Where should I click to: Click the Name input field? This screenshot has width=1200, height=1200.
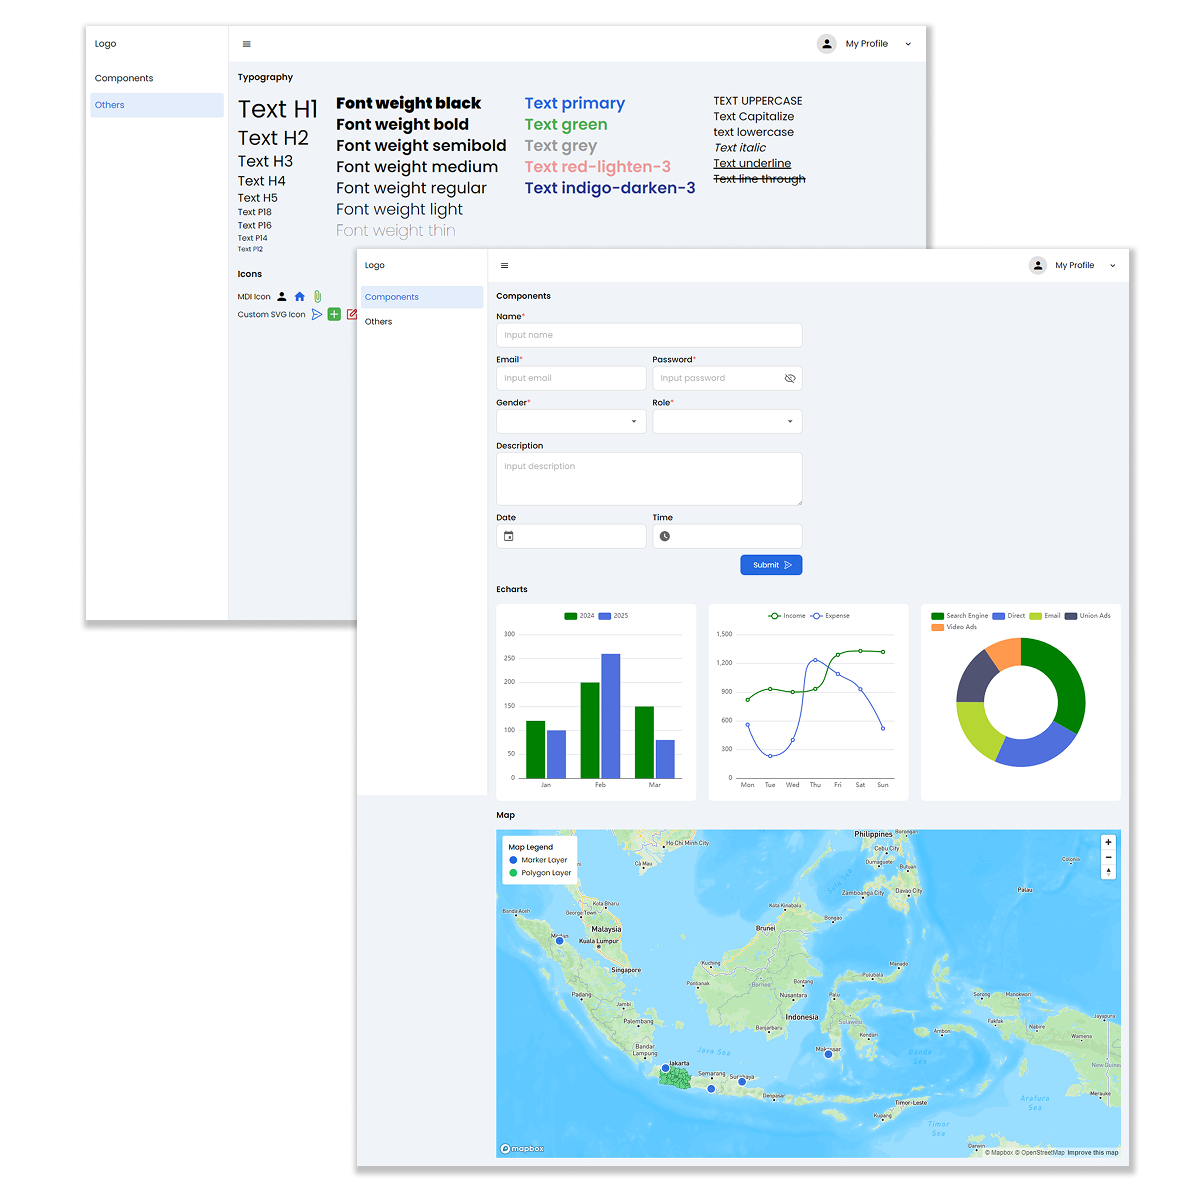coord(649,336)
